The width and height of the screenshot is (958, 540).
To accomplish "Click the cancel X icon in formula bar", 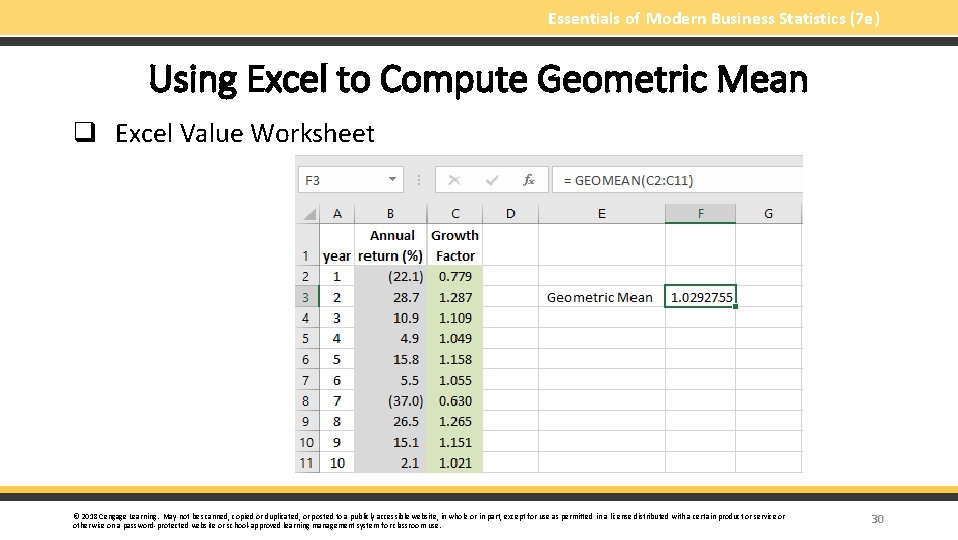I will 454,180.
